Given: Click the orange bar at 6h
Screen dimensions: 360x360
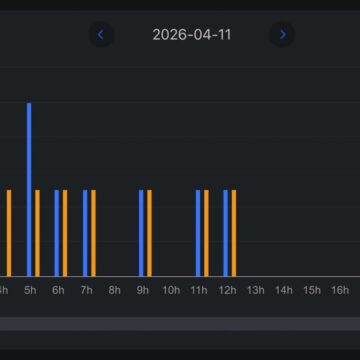Looking at the screenshot, I should point(65,233).
